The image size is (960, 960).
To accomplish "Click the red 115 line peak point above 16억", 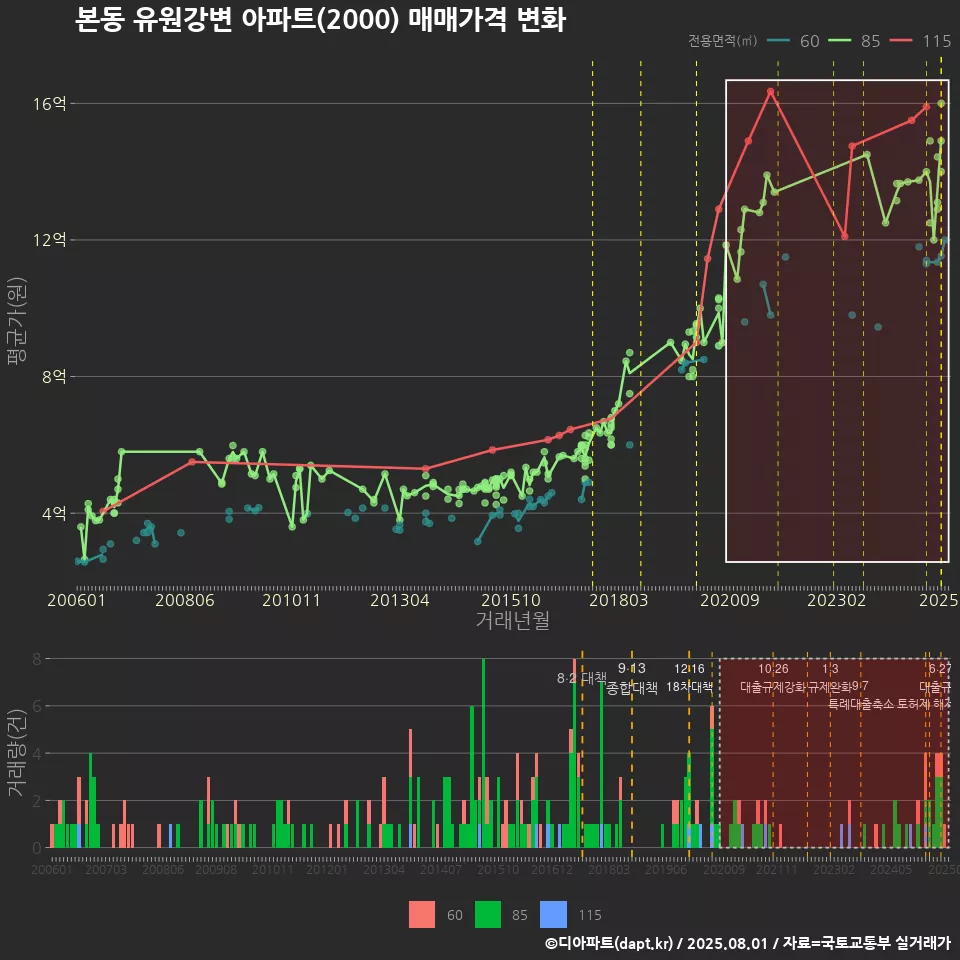I will tap(771, 92).
